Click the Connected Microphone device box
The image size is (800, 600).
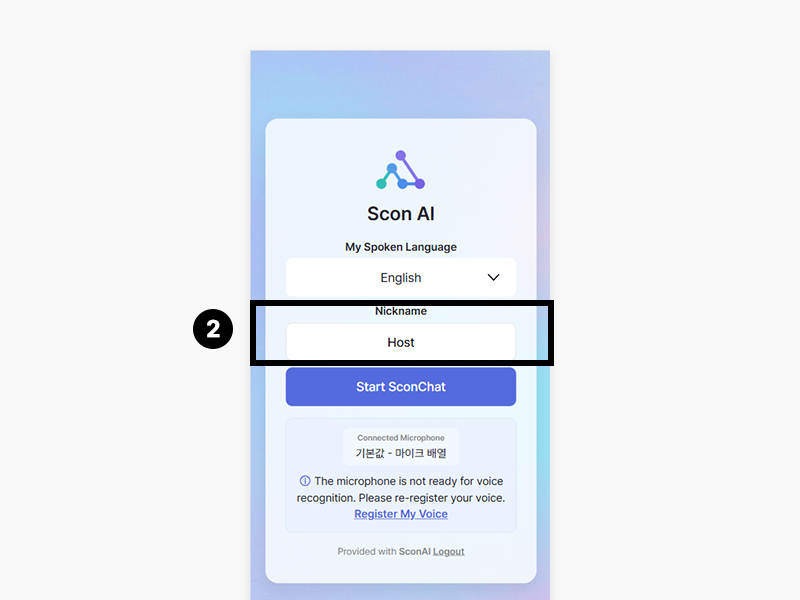pos(401,446)
